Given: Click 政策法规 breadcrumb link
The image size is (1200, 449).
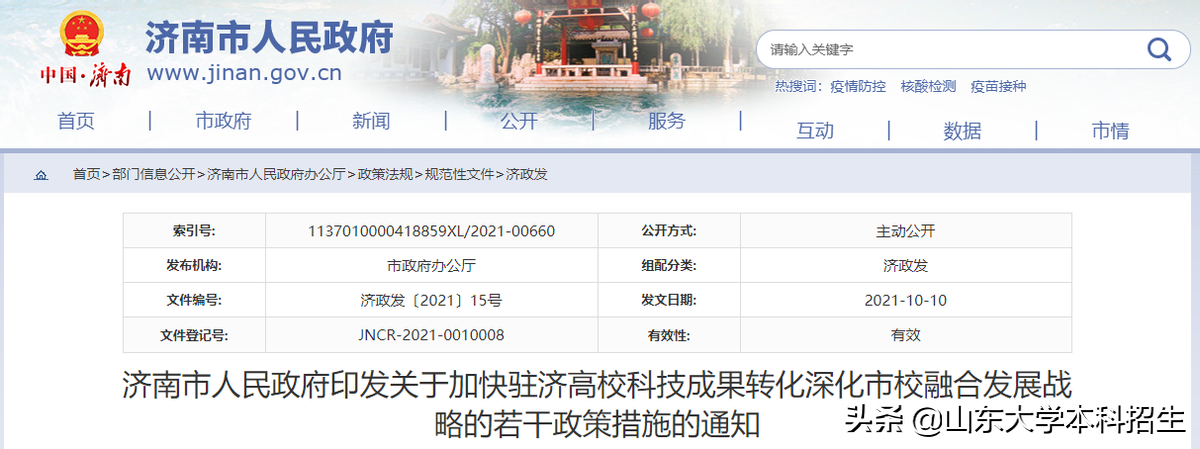Looking at the screenshot, I should 385,174.
